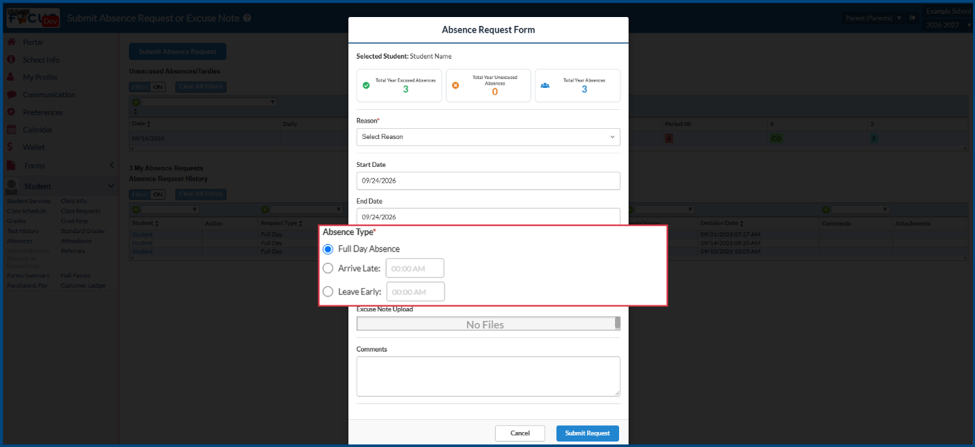Select the Leave Early radio button
This screenshot has height=447, width=975.
pos(328,291)
